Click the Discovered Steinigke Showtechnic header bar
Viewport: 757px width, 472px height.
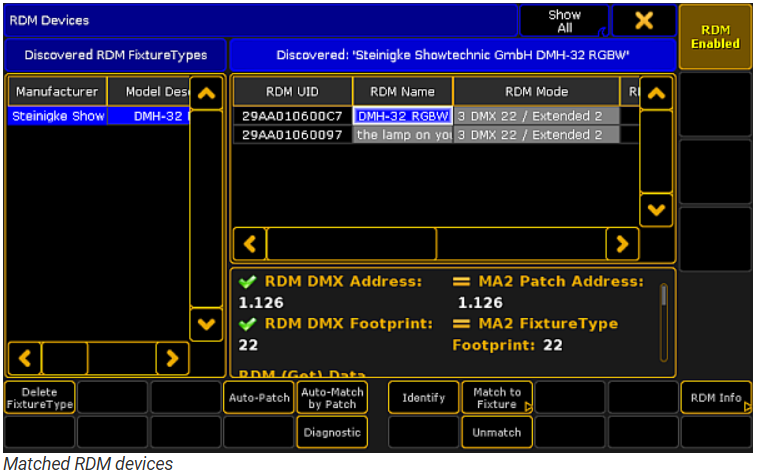452,55
